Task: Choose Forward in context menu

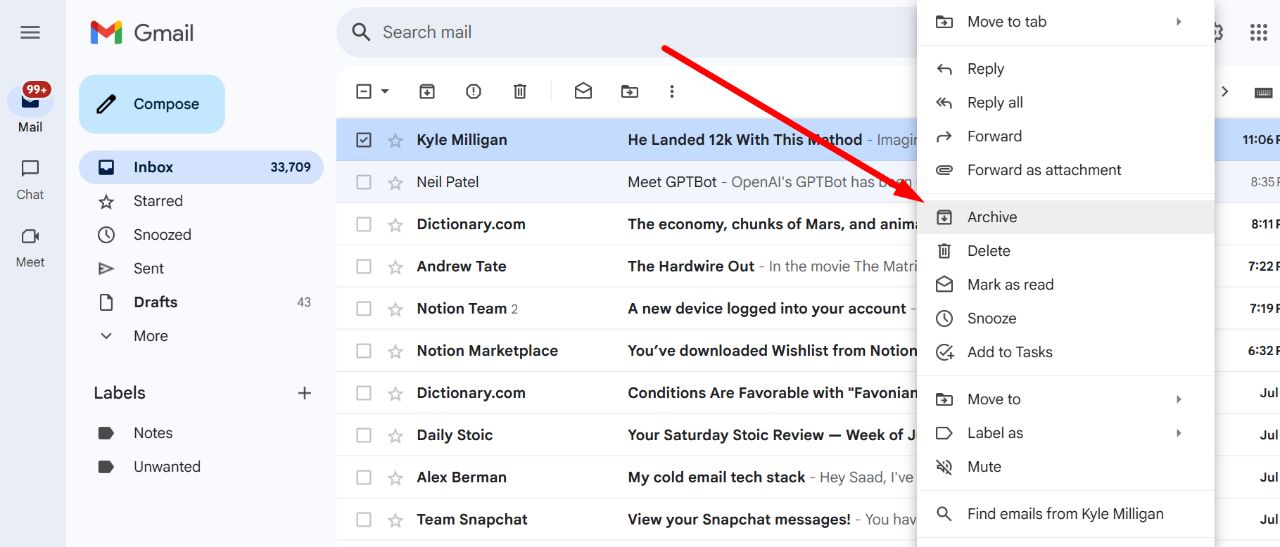Action: click(1066, 136)
